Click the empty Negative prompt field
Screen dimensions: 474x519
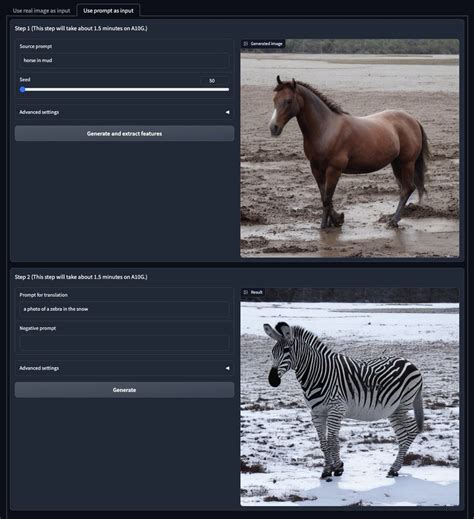coord(124,342)
